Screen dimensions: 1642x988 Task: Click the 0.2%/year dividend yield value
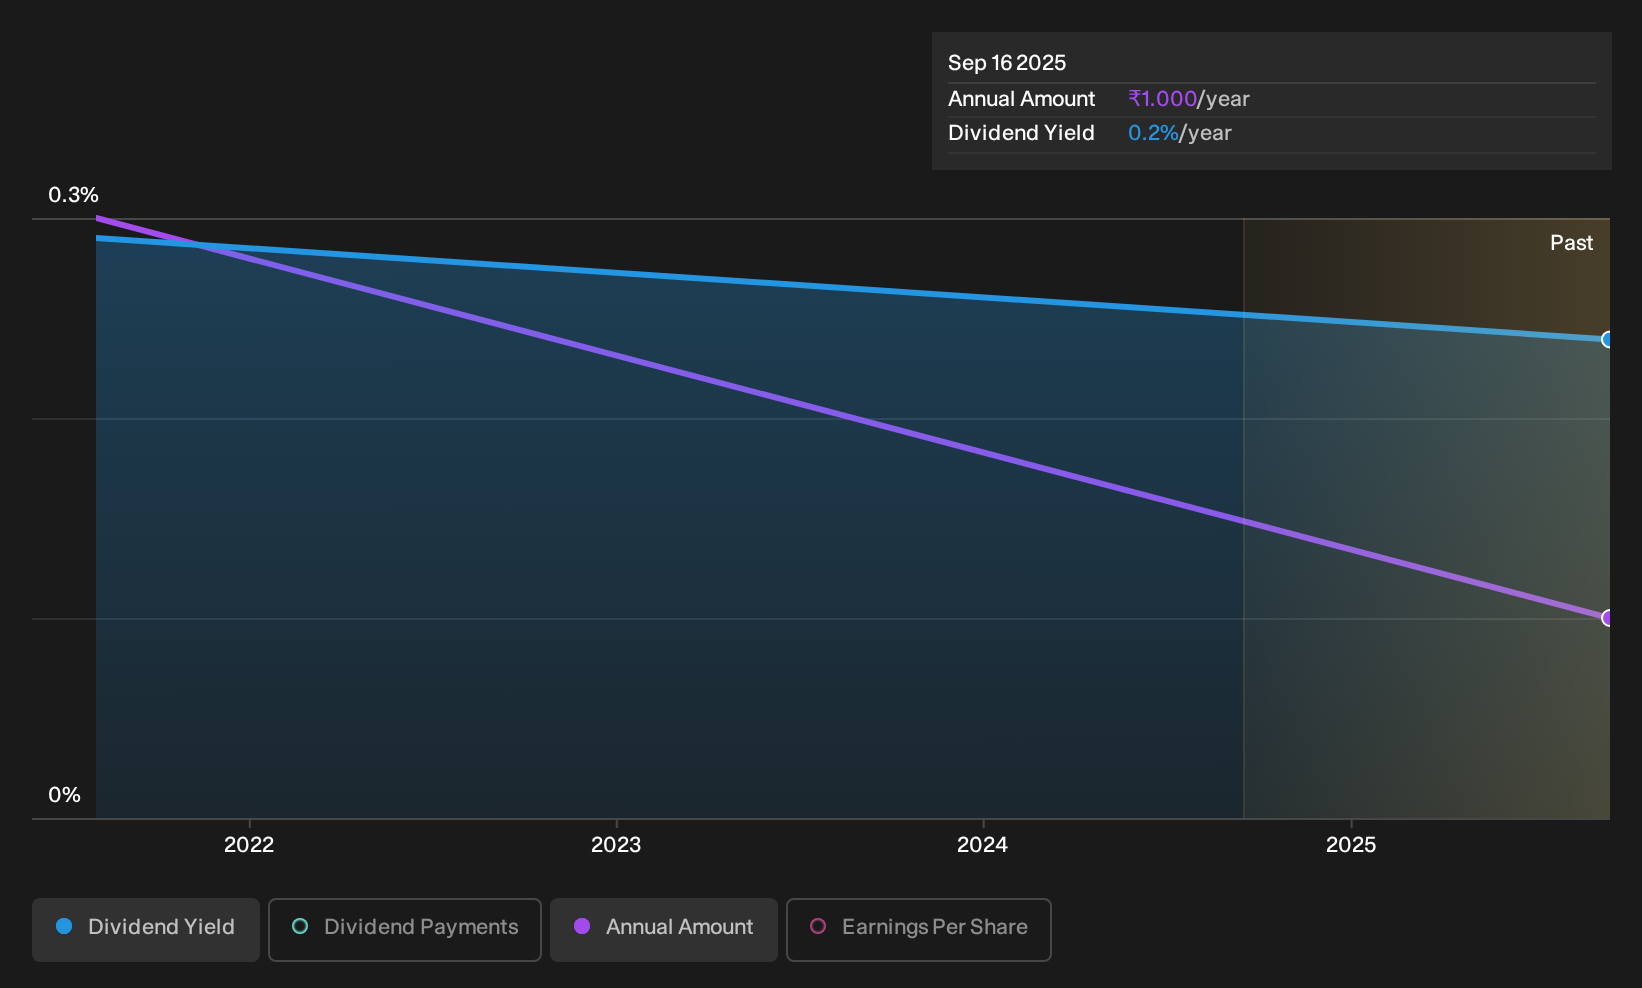point(1180,133)
